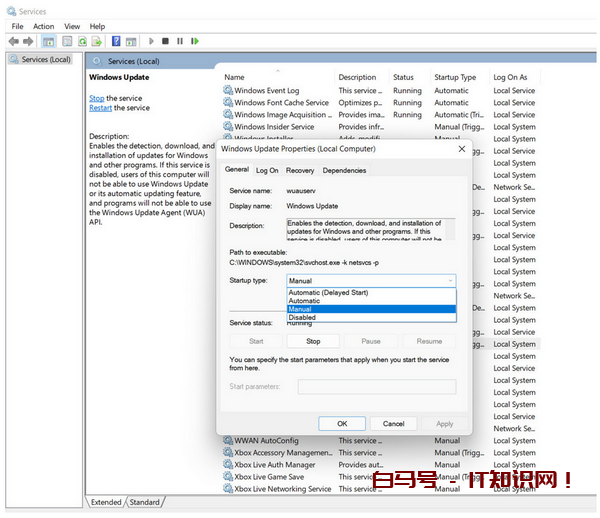The height and width of the screenshot is (518, 600).
Task: Choose Automatic (Delayed Start) option
Action: [x=327, y=293]
